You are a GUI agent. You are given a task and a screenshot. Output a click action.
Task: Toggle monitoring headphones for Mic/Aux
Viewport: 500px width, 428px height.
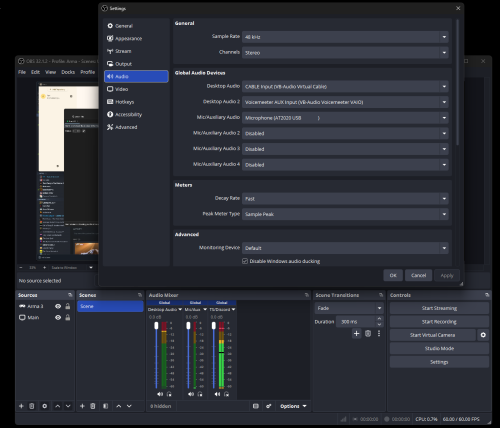(x=200, y=394)
